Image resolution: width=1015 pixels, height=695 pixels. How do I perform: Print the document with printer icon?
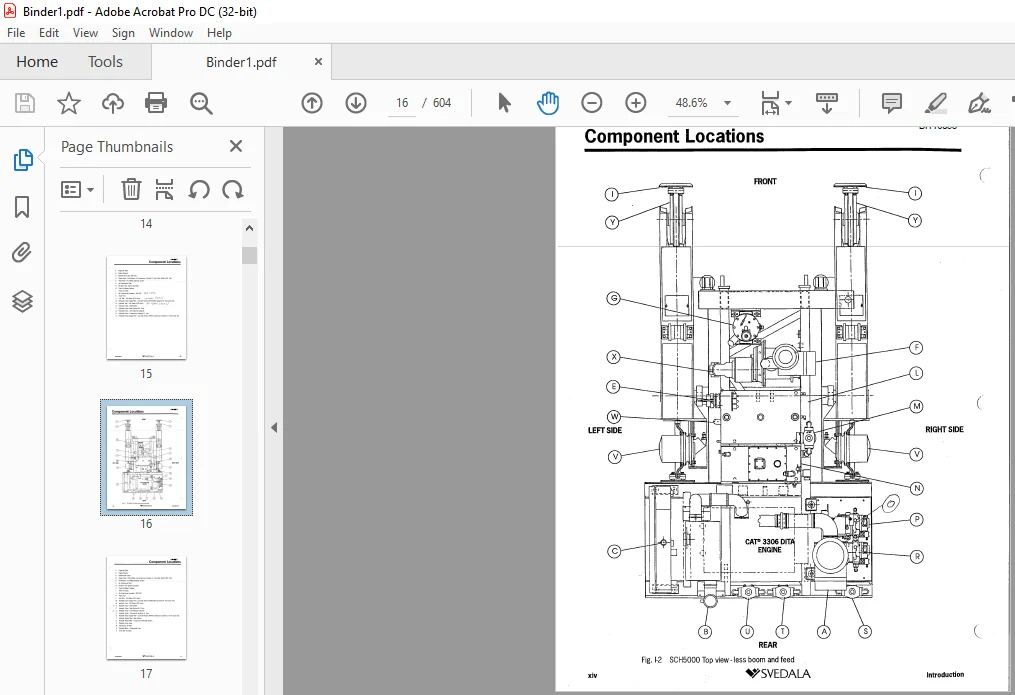156,103
